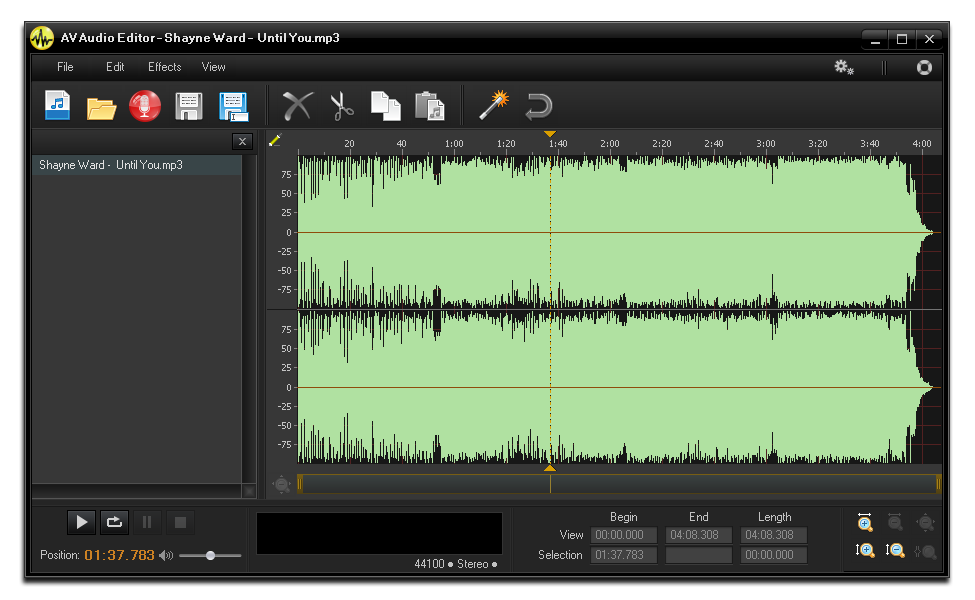Click the 3:00 mark on timeline ruler
This screenshot has width=975, height=600.
[765, 144]
